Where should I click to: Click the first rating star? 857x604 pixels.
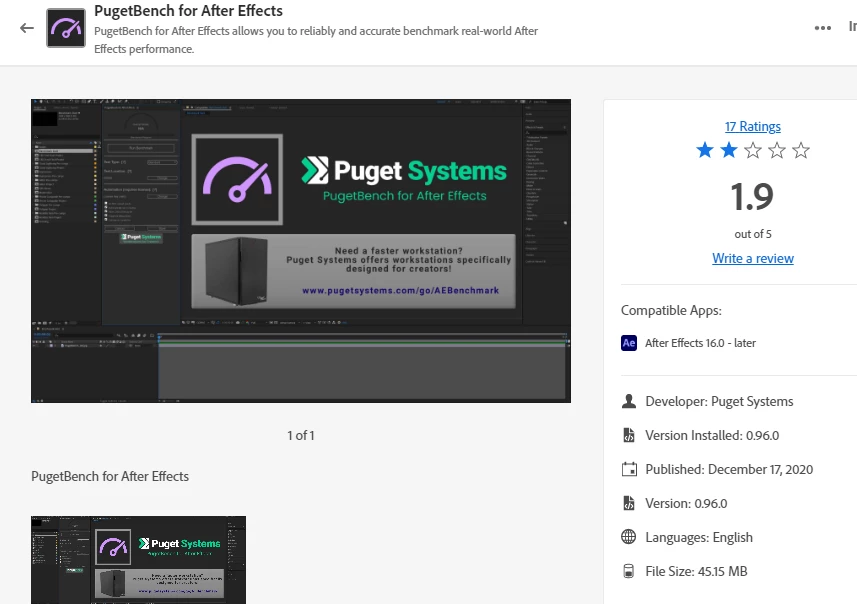[705, 150]
